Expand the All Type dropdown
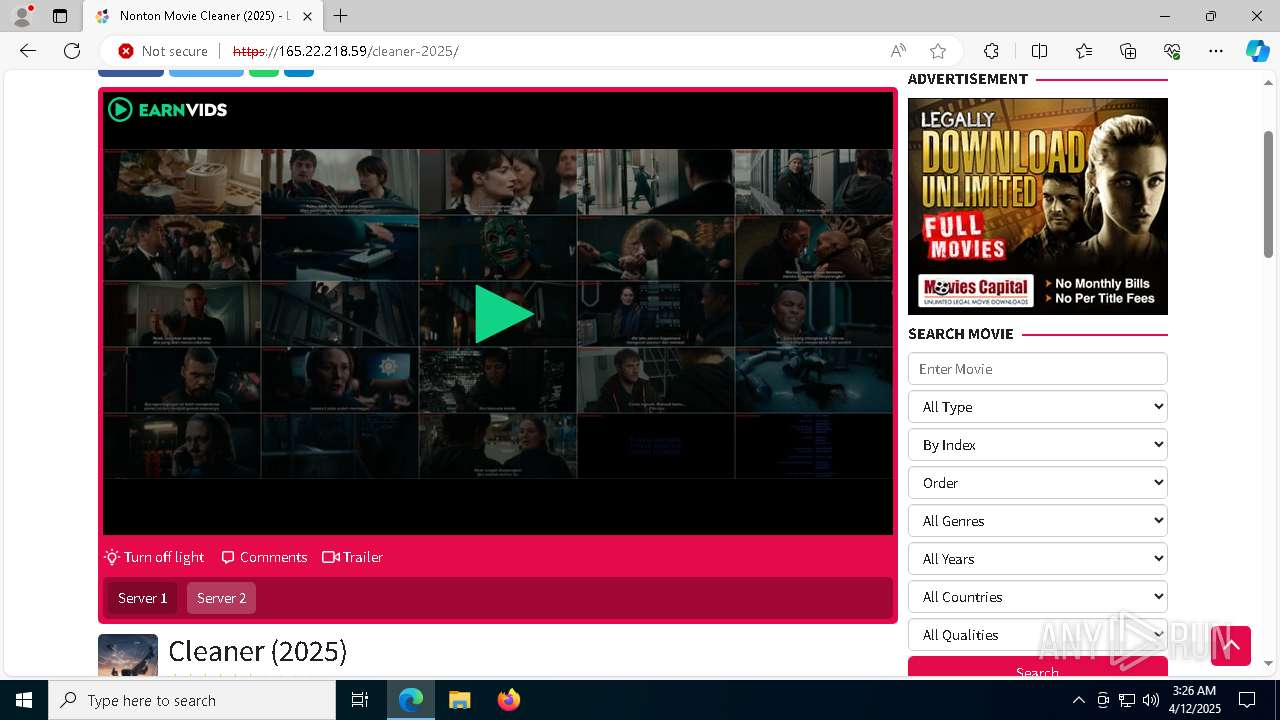Viewport: 1280px width, 720px height. tap(1037, 407)
